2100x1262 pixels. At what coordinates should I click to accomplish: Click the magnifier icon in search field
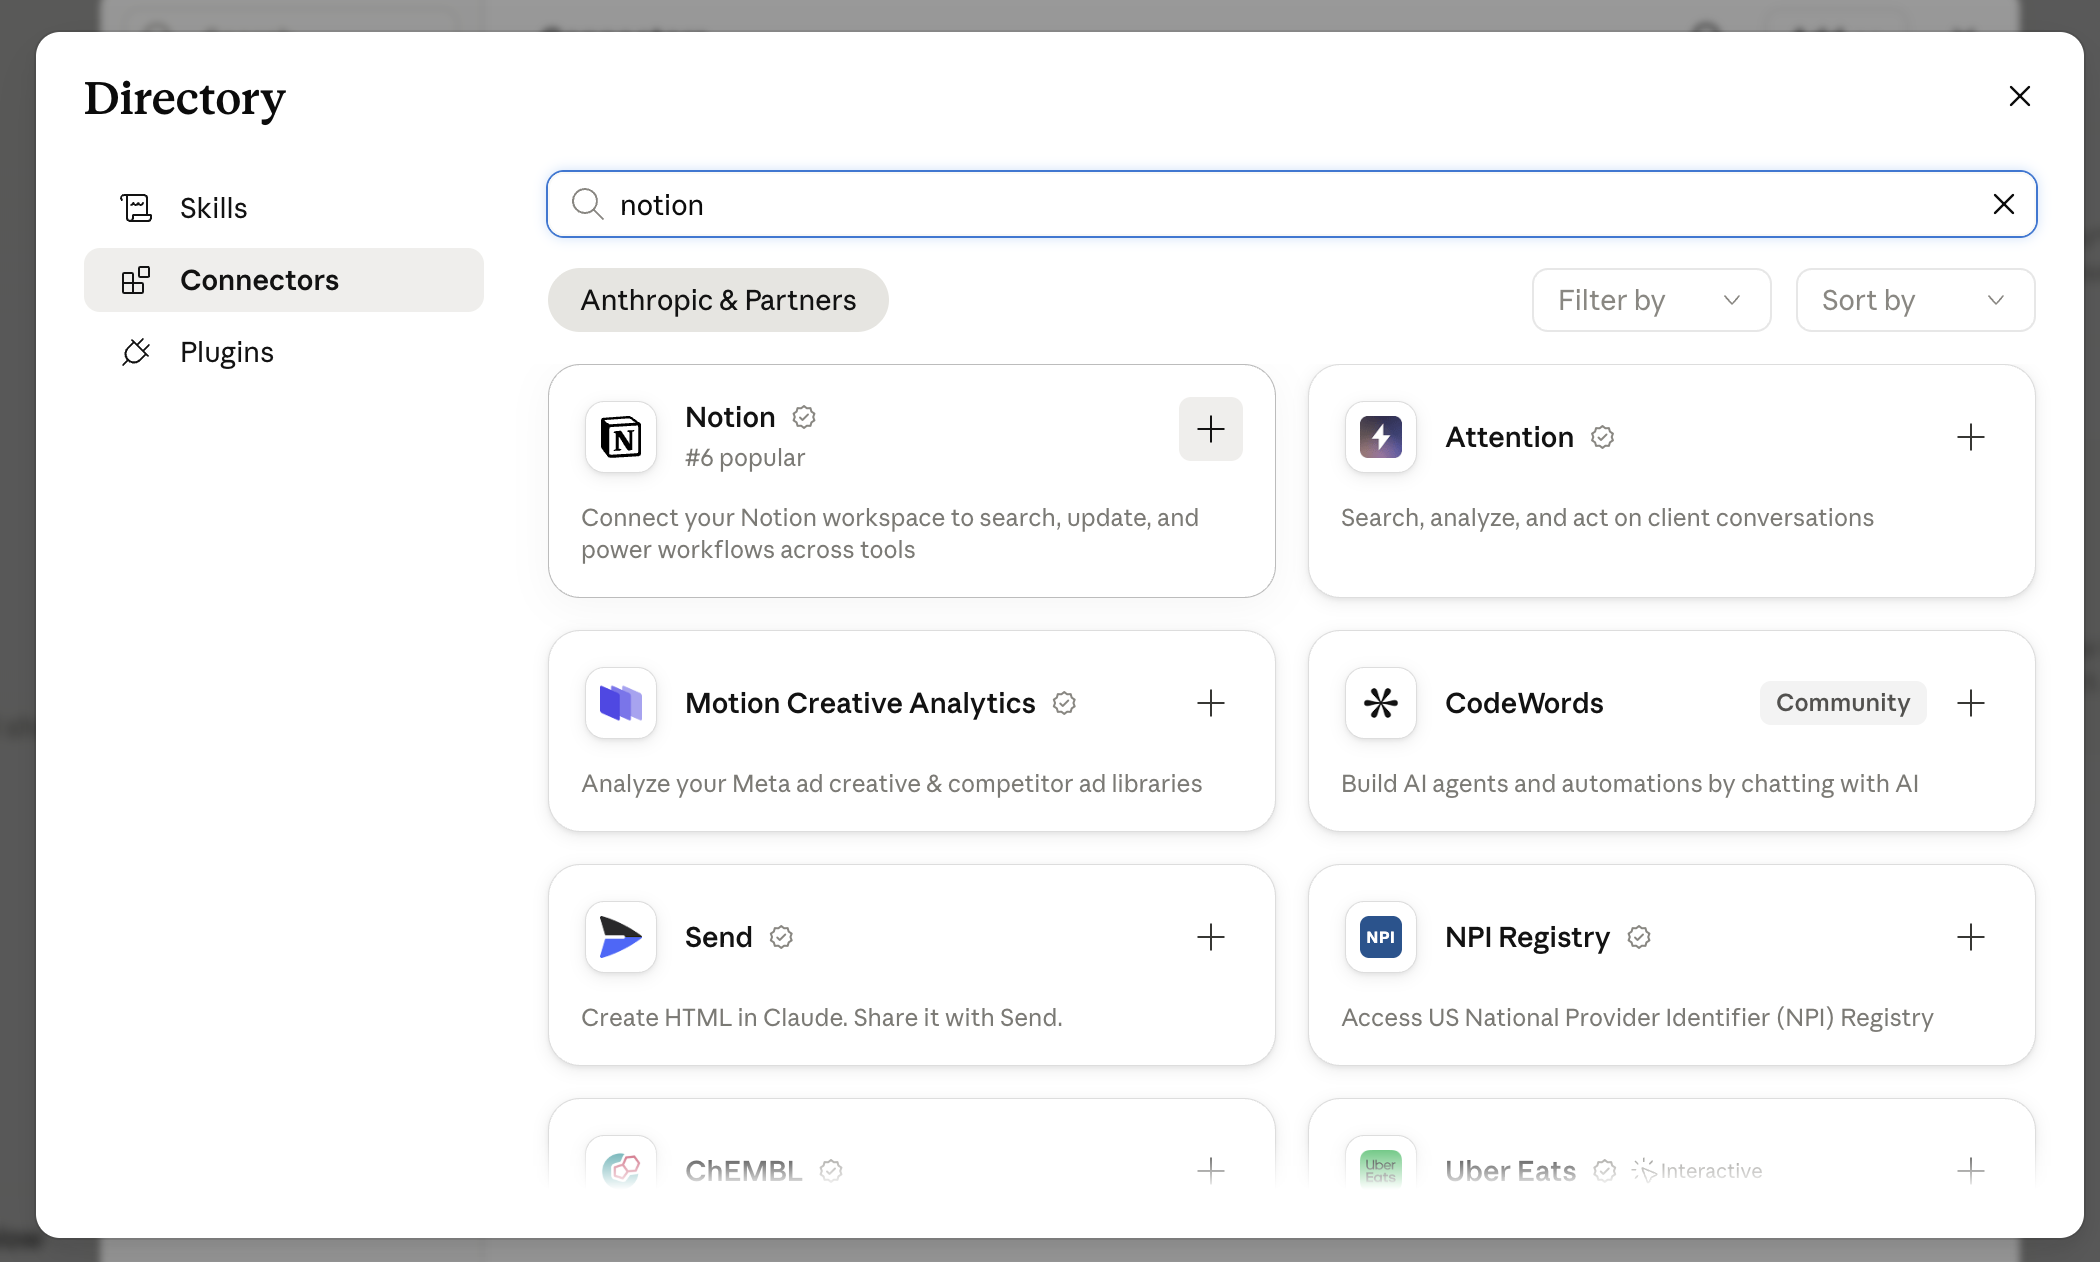click(587, 204)
